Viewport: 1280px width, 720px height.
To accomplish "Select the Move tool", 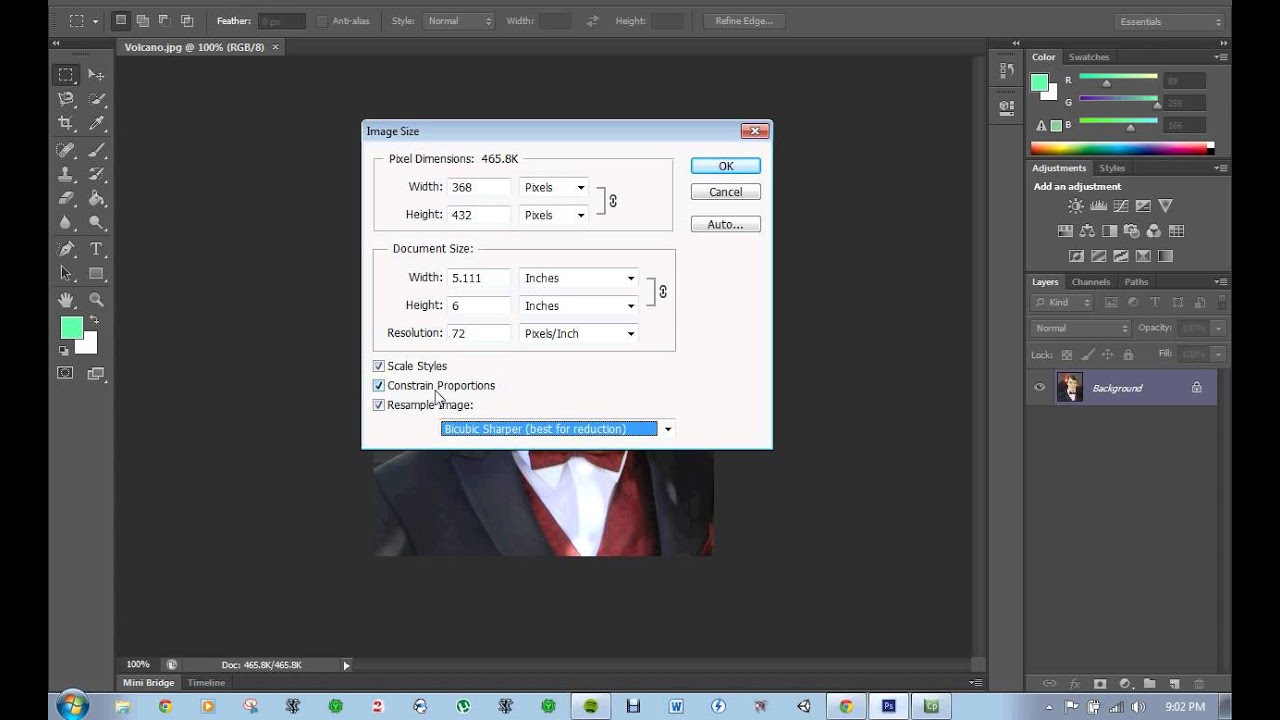I will point(97,74).
